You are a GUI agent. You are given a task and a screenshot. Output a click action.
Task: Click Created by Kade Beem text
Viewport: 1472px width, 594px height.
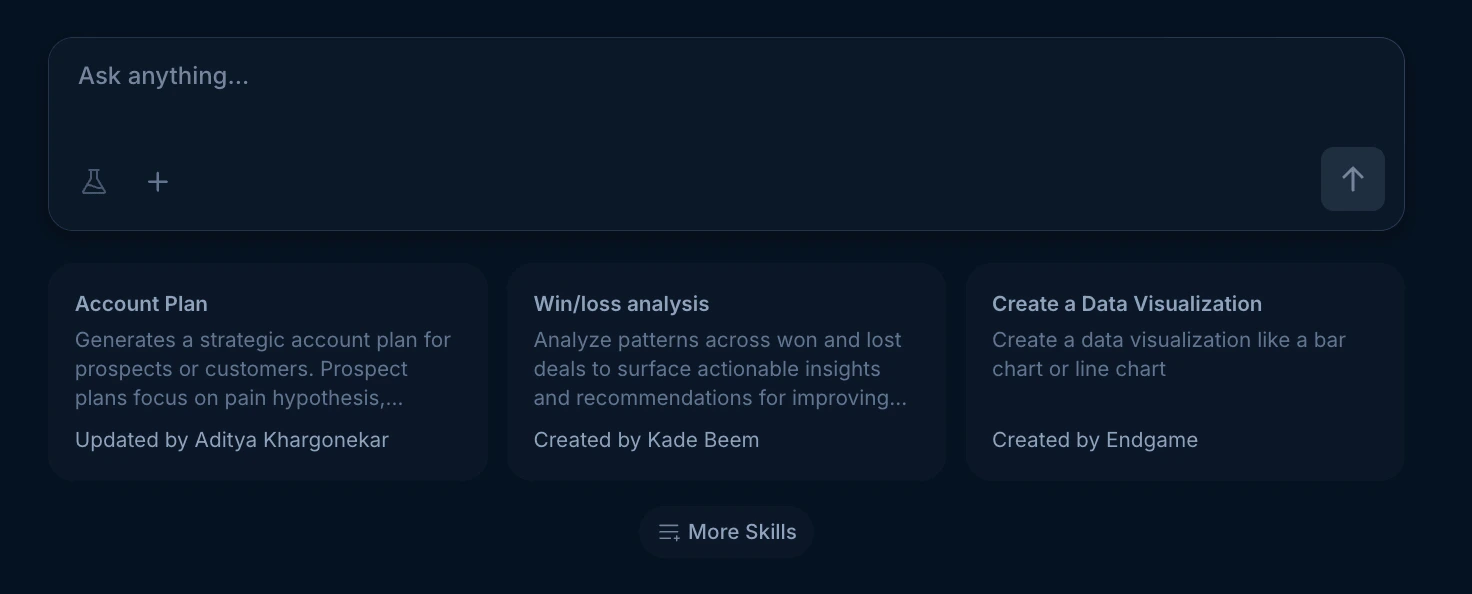(646, 440)
